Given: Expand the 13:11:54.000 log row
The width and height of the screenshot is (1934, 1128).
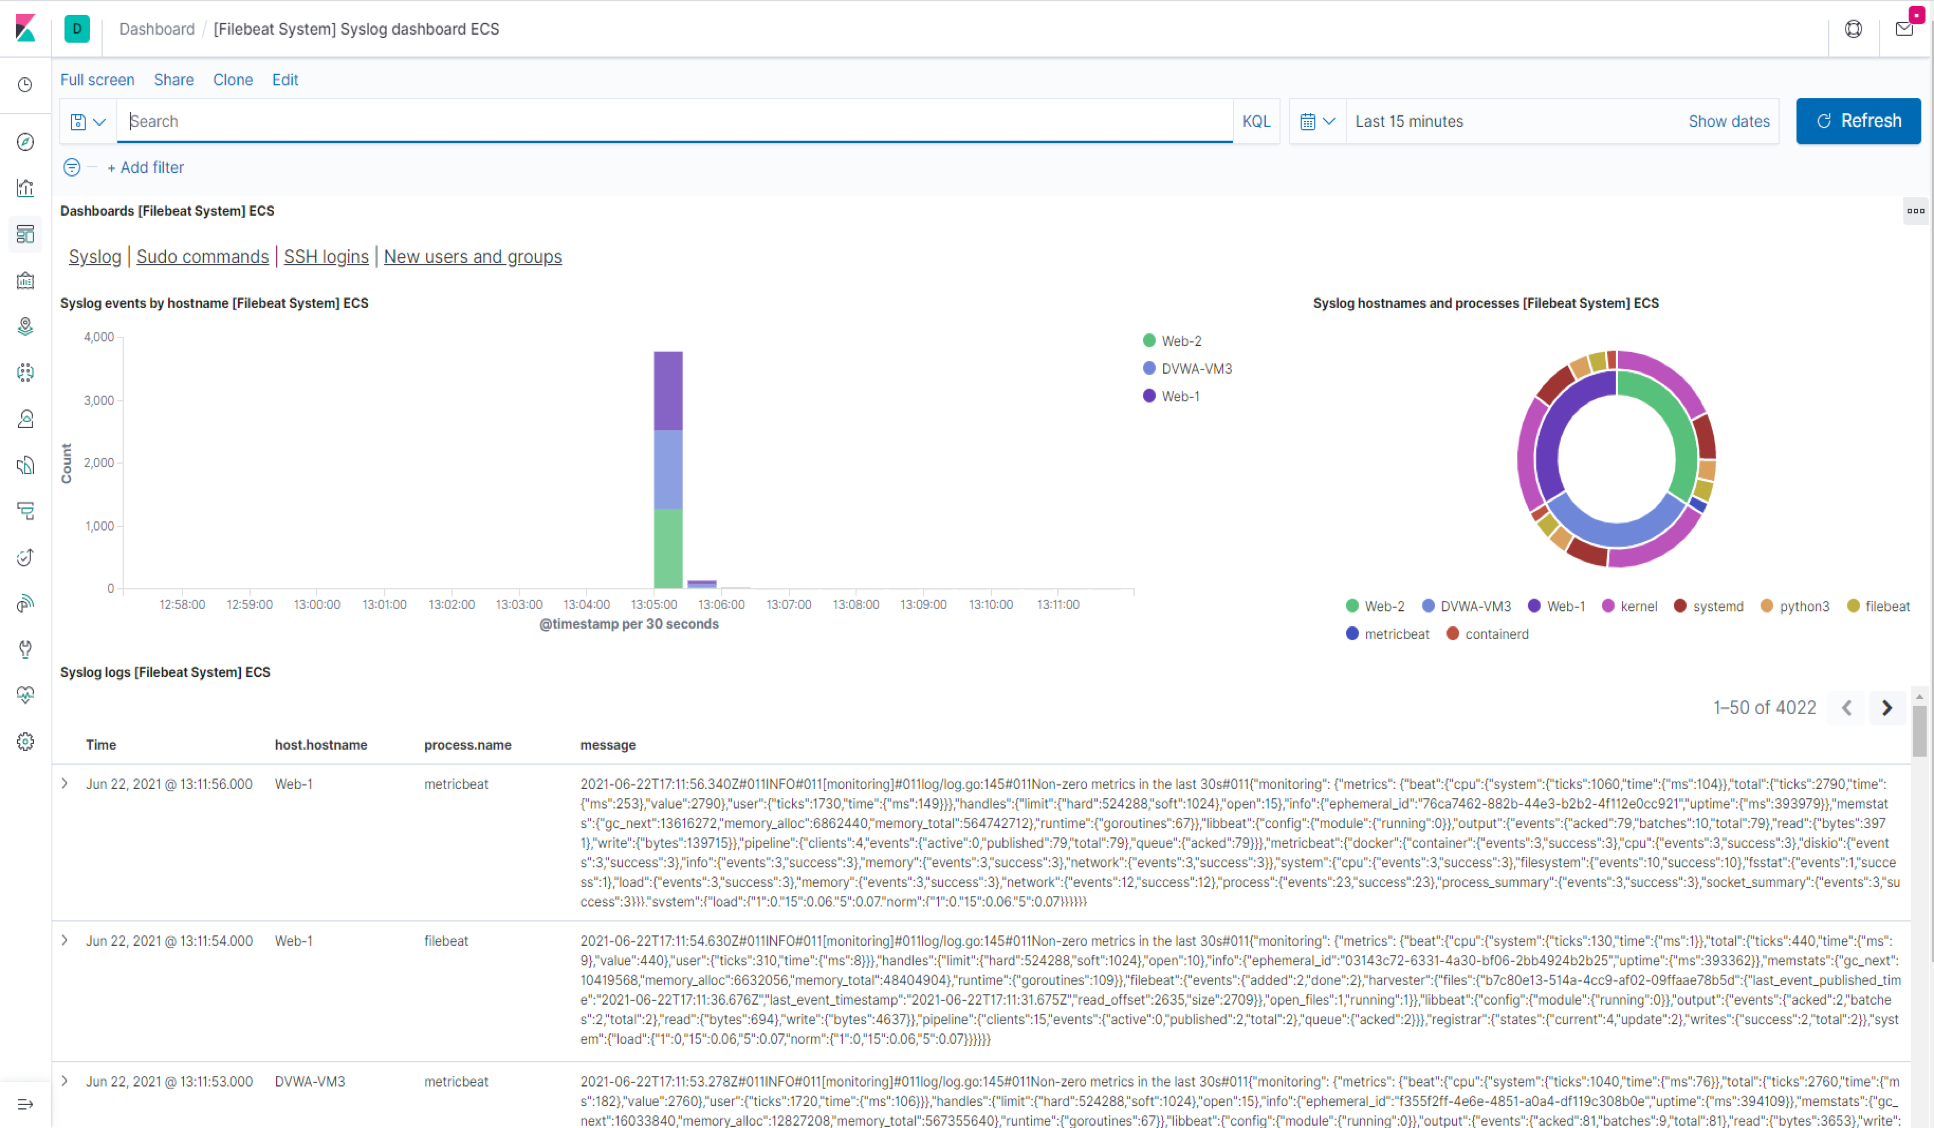Looking at the screenshot, I should [65, 940].
